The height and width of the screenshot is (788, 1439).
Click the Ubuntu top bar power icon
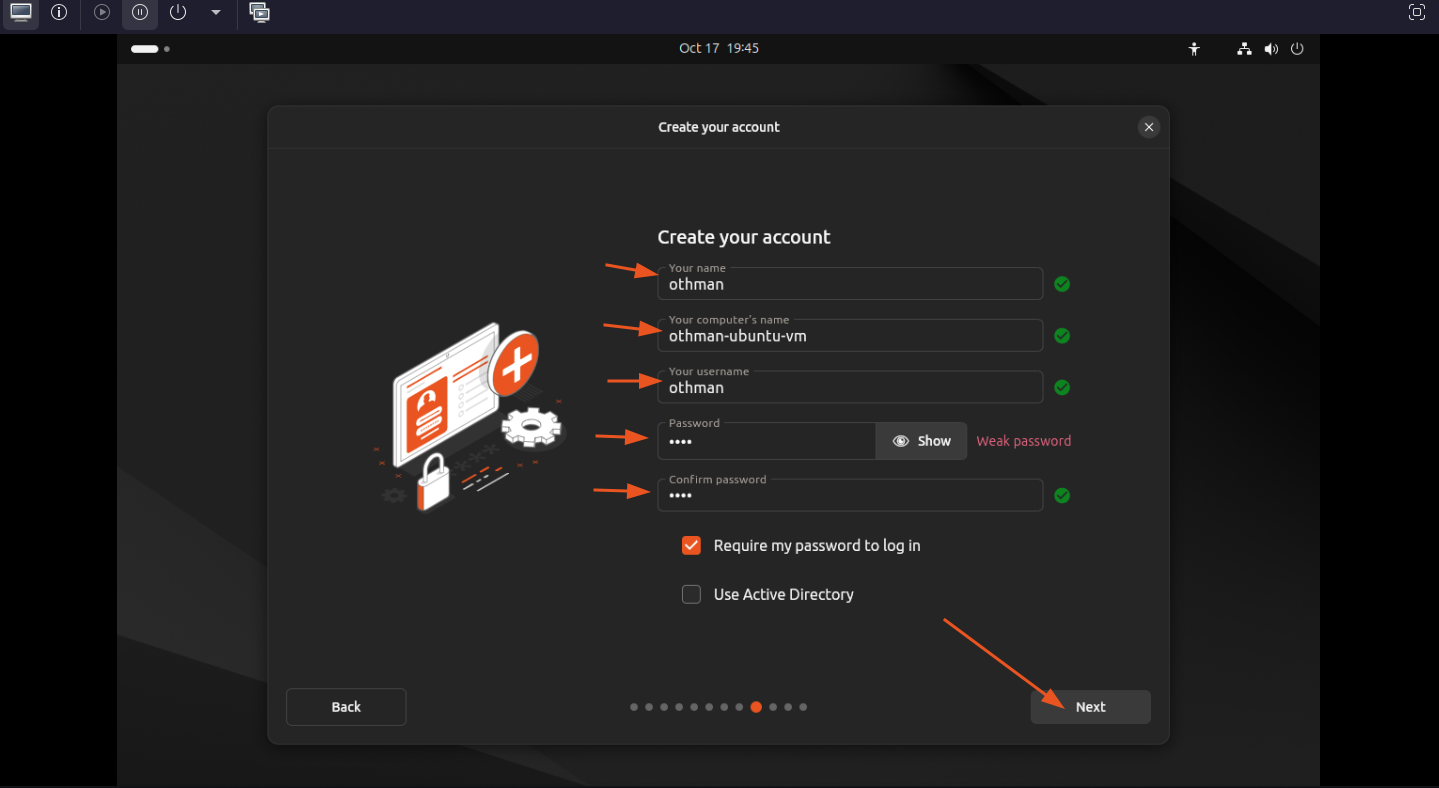click(1298, 49)
